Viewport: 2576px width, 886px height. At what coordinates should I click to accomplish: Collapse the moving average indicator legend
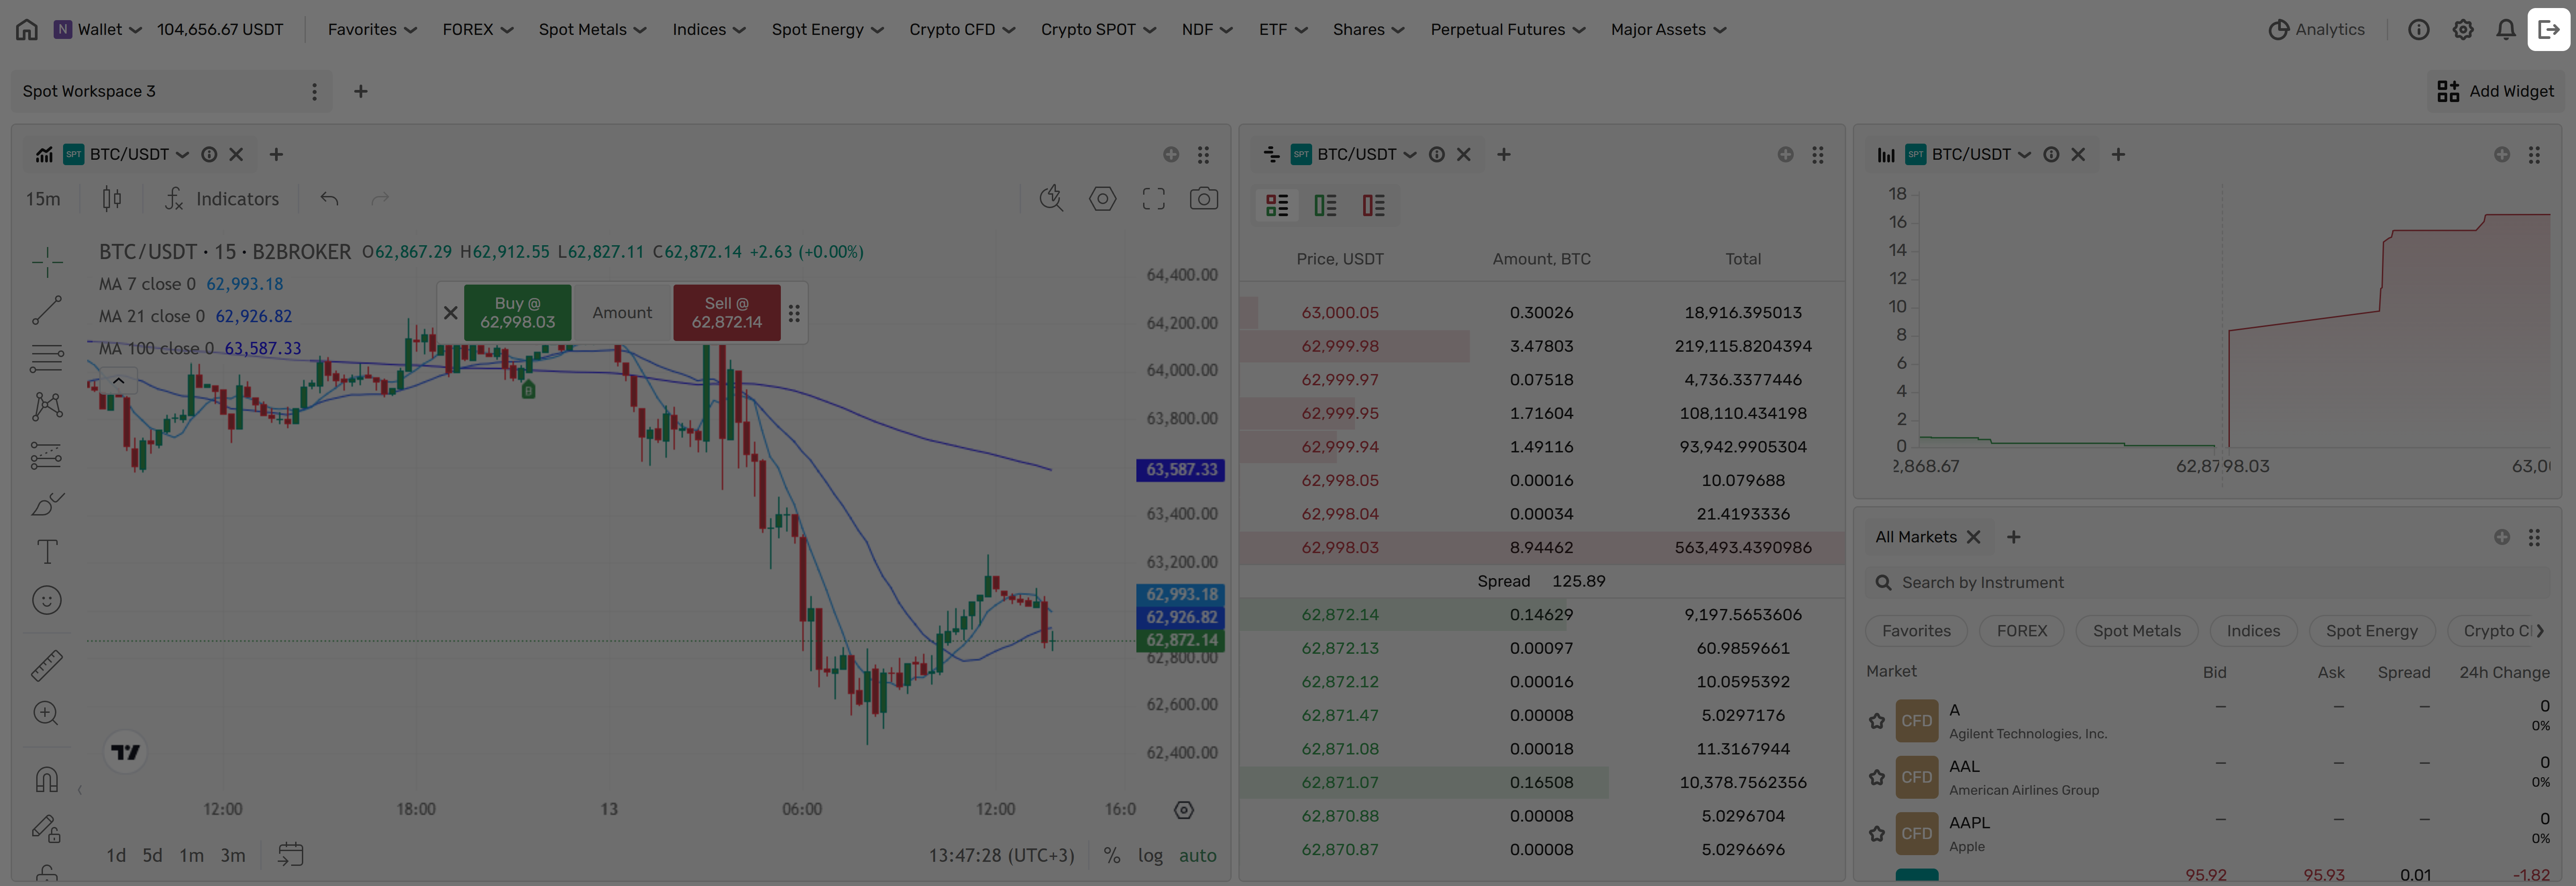click(118, 381)
